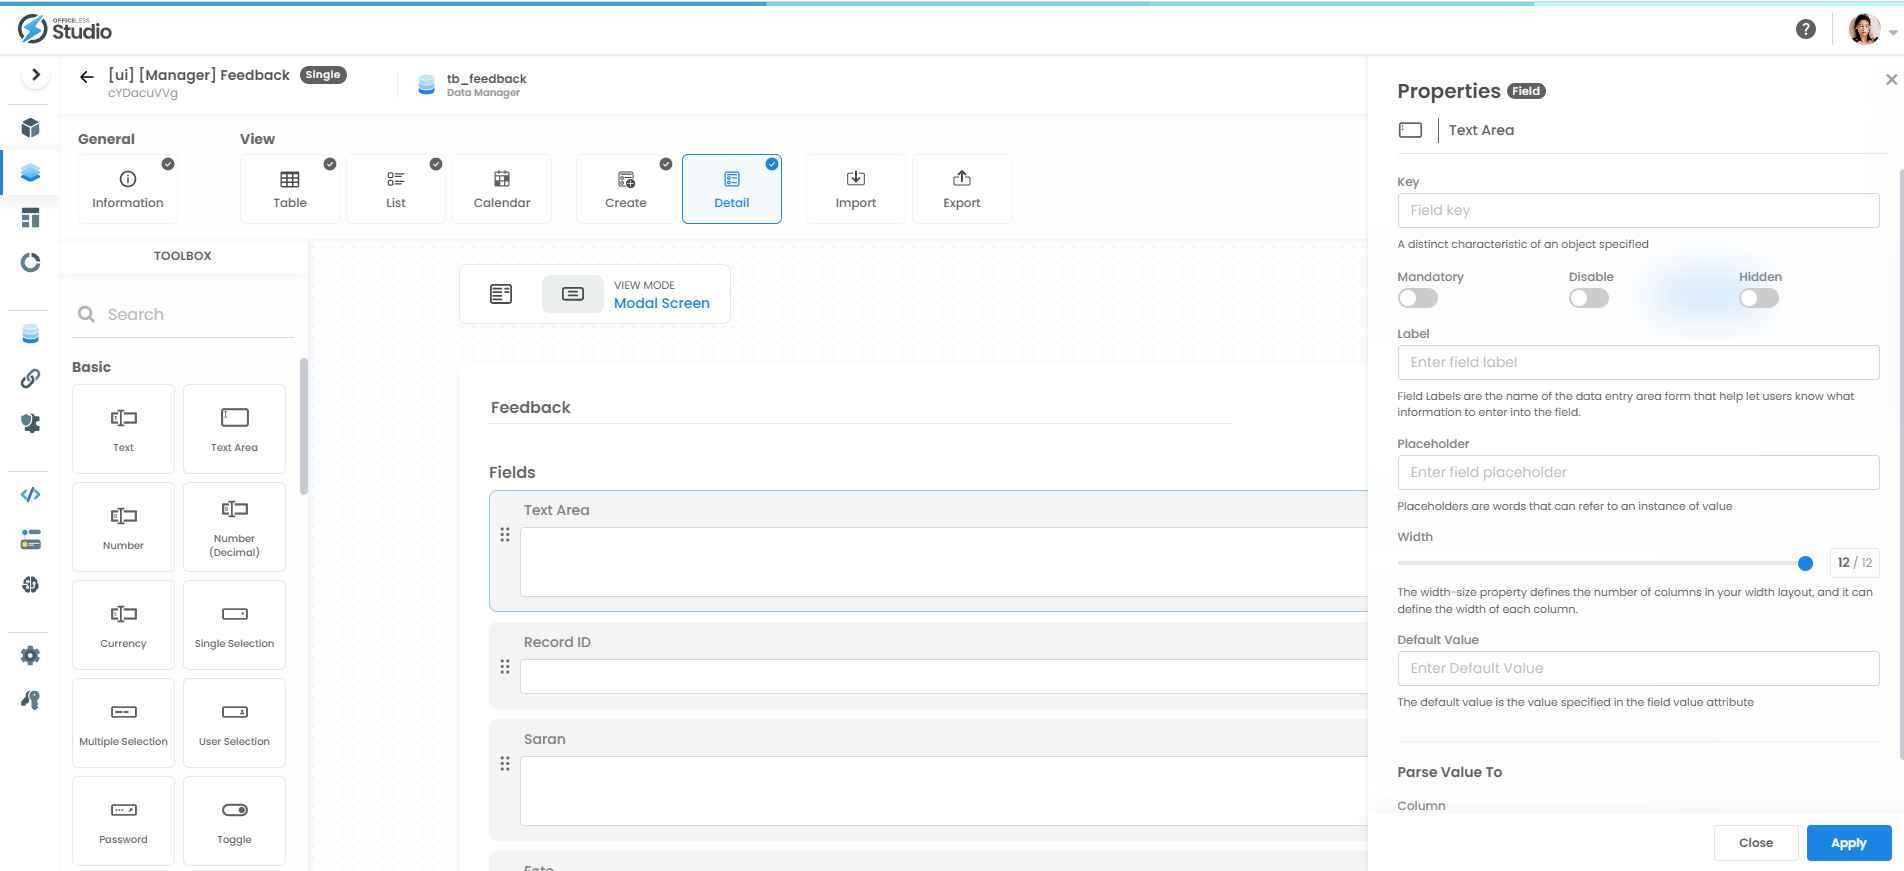Viewport: 1904px width, 871px height.
Task: Open the circular chart sidebar icon
Action: [31, 263]
